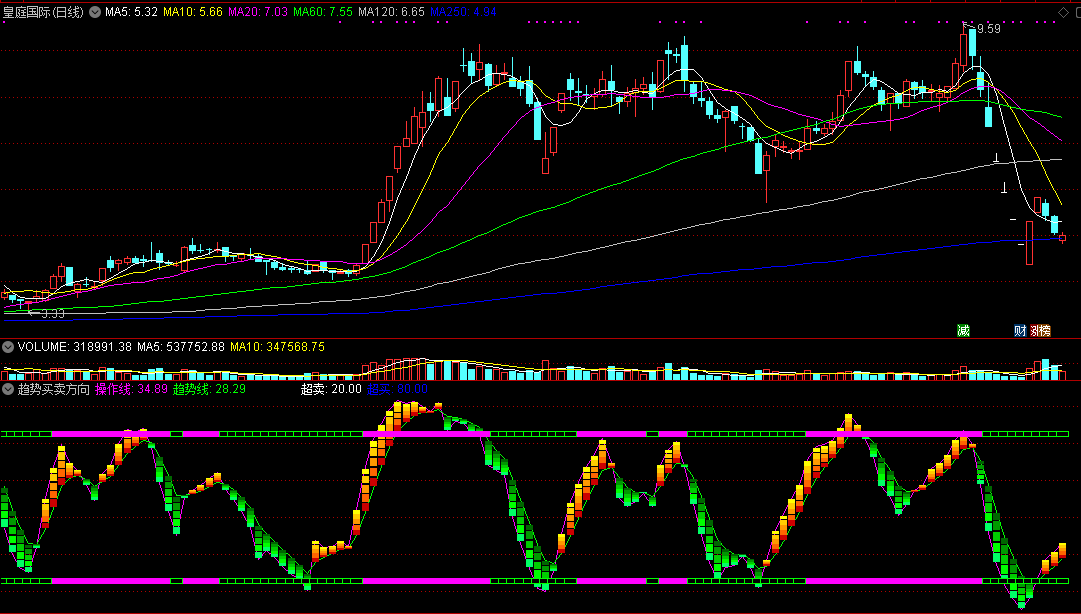This screenshot has height=614, width=1081.
Task: Click the magenta MA20: 7.03 label
Action: 258,12
